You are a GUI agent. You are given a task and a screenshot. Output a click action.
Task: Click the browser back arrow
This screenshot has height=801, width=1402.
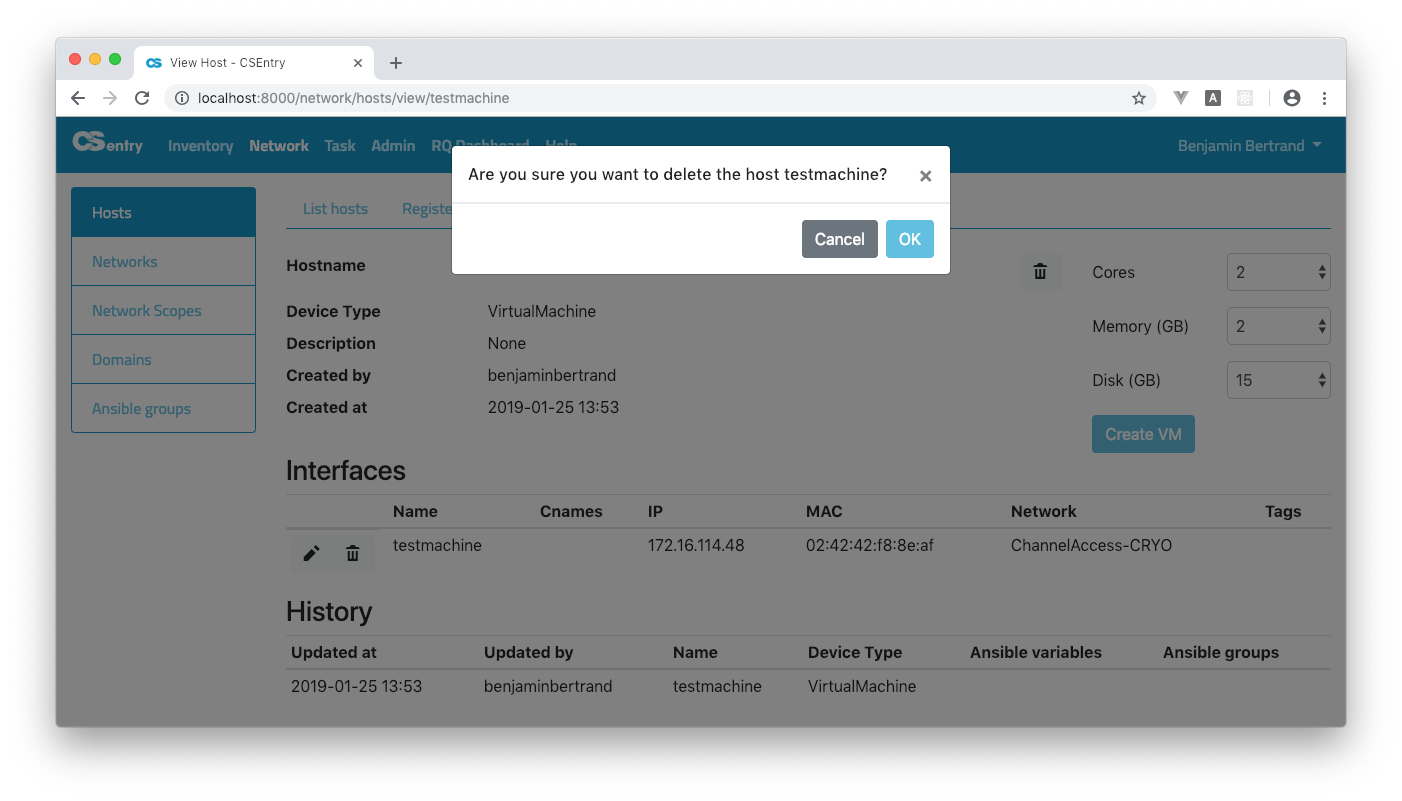(x=78, y=98)
